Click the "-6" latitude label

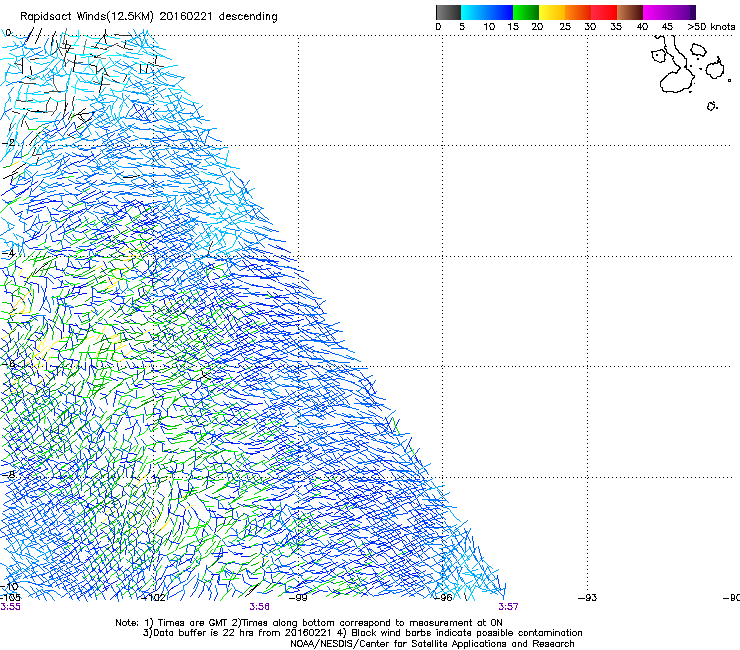click(x=8, y=363)
